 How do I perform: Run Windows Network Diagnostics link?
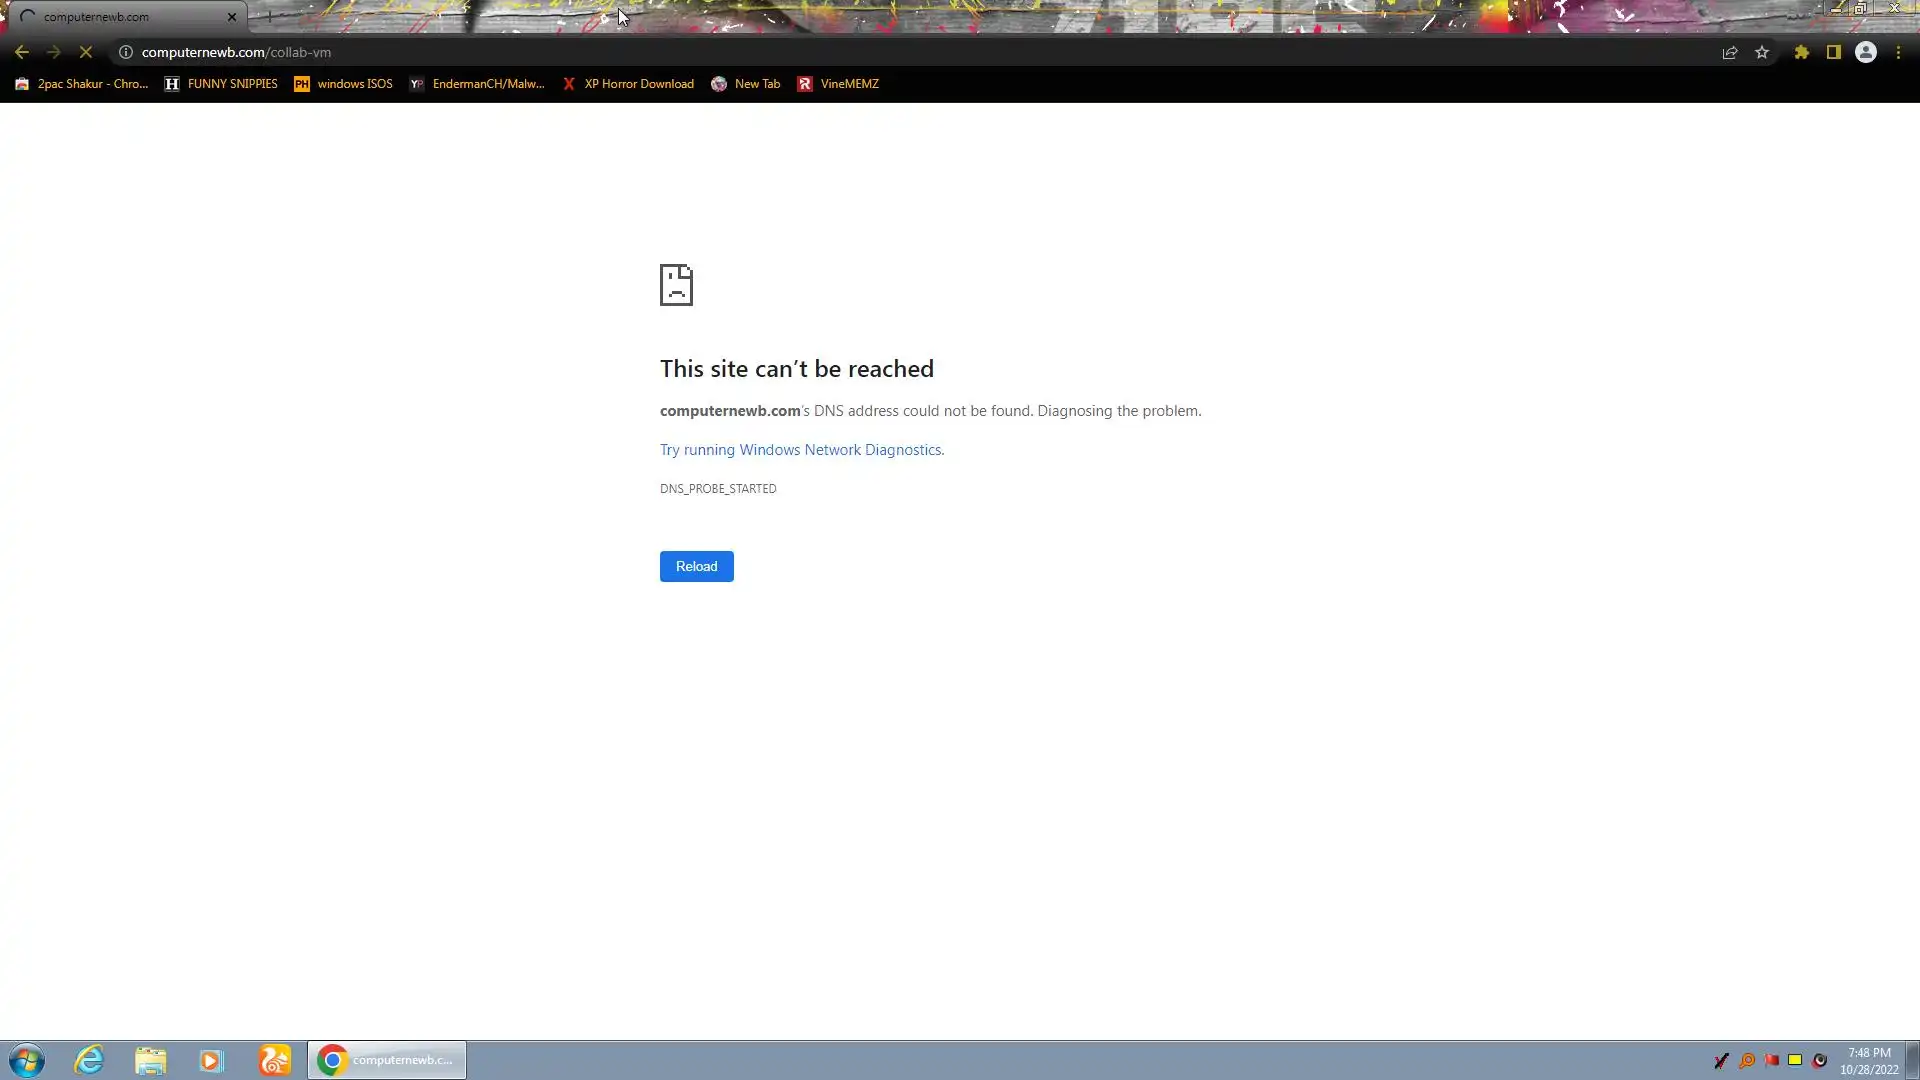800,450
